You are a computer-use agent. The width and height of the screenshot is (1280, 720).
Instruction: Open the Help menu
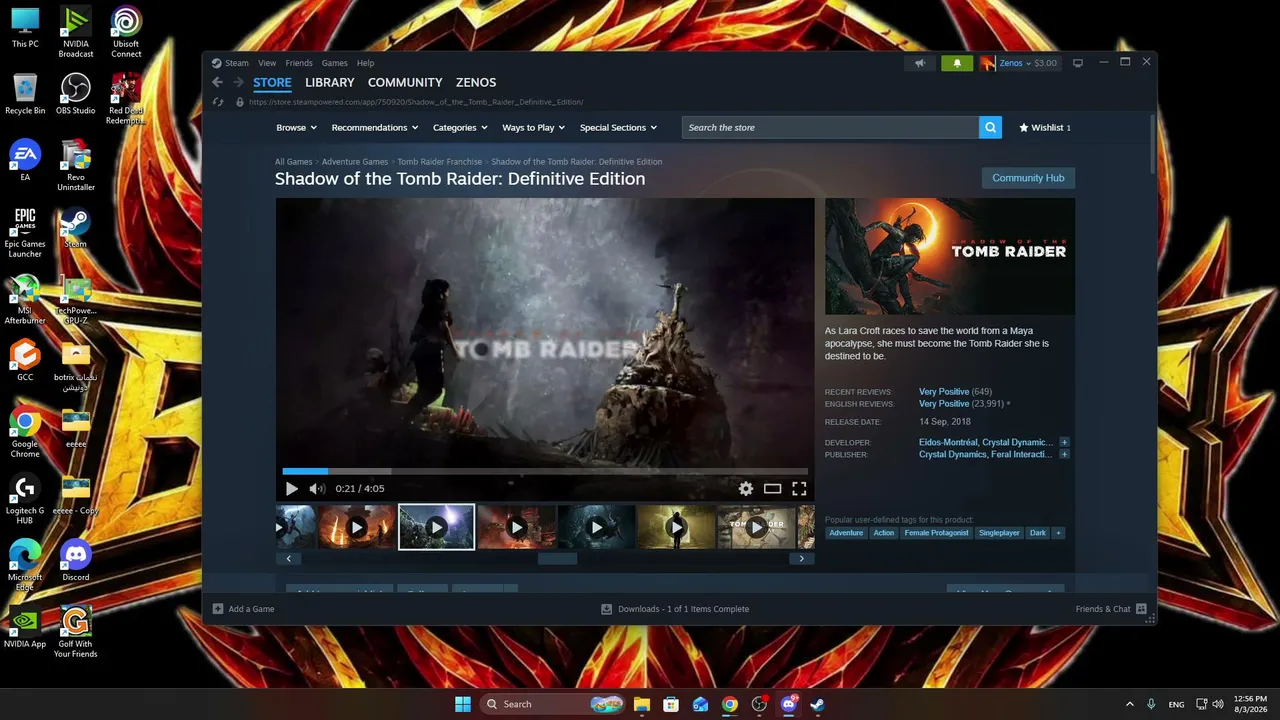366,63
